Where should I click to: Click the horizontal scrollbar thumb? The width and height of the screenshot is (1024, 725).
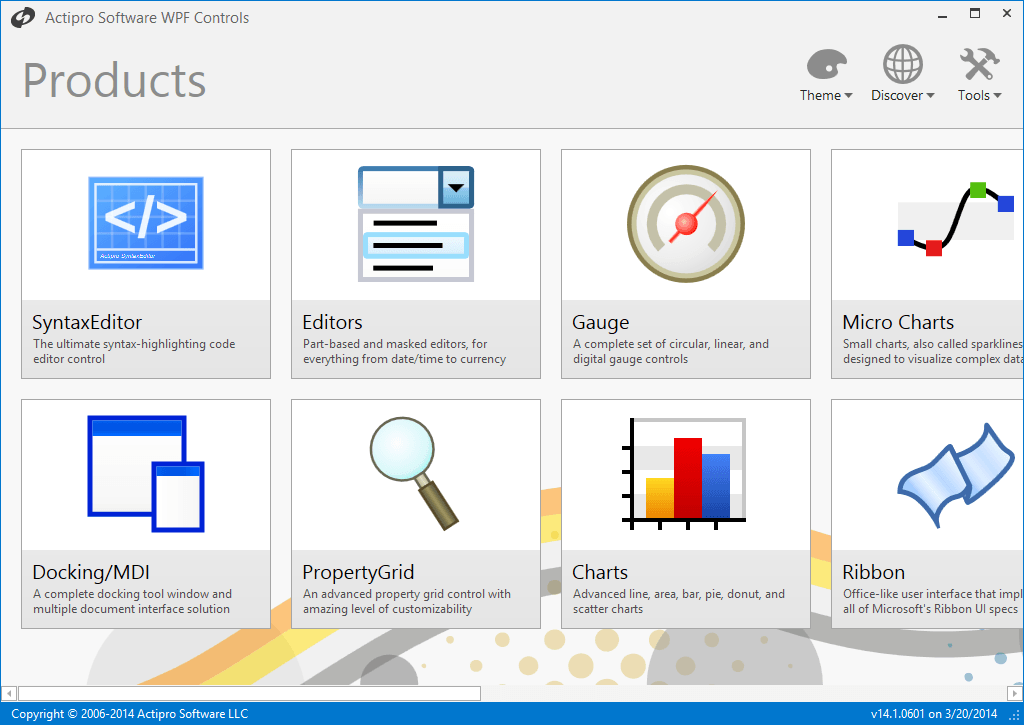coord(249,693)
